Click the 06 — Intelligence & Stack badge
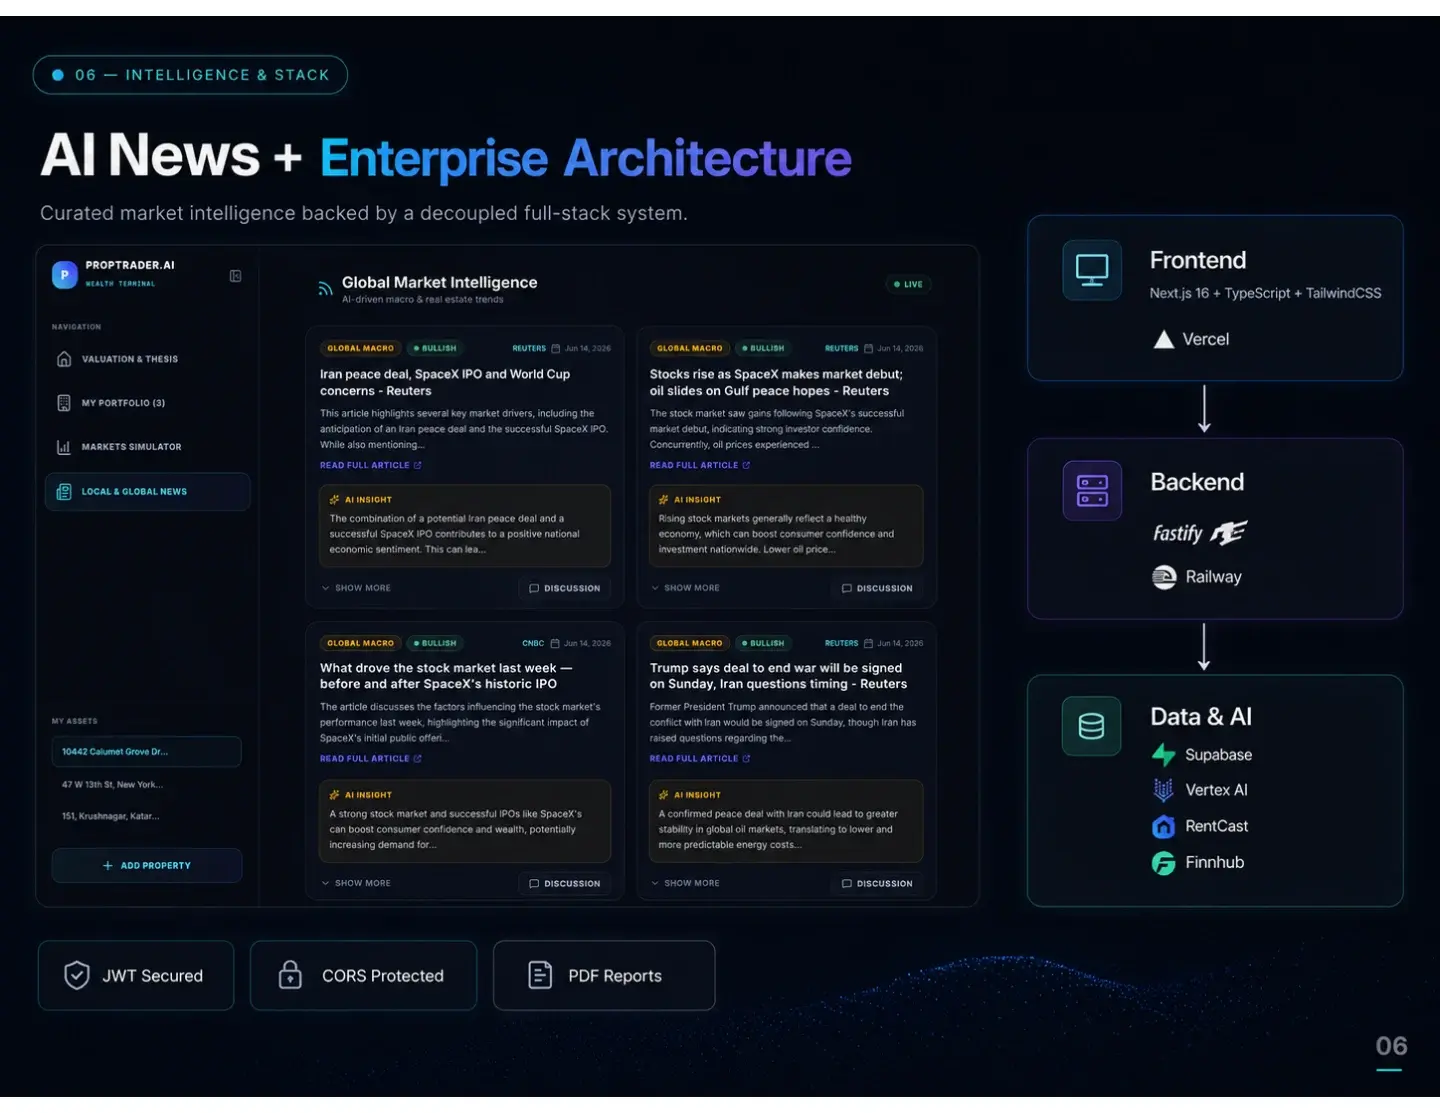This screenshot has width=1440, height=1113. (x=190, y=75)
